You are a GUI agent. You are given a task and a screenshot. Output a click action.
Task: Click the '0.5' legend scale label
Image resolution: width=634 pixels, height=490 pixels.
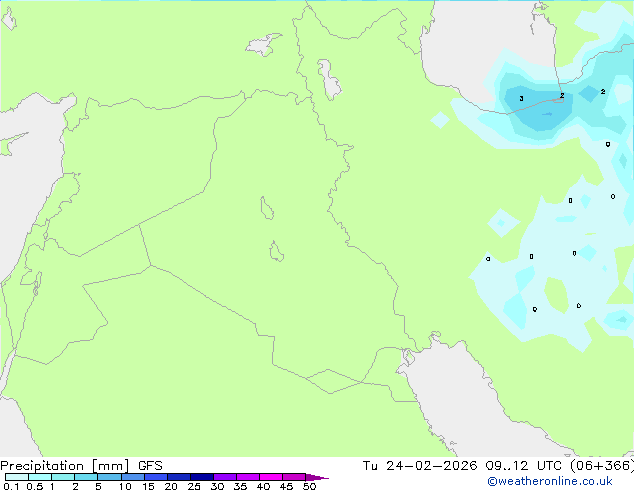35,486
